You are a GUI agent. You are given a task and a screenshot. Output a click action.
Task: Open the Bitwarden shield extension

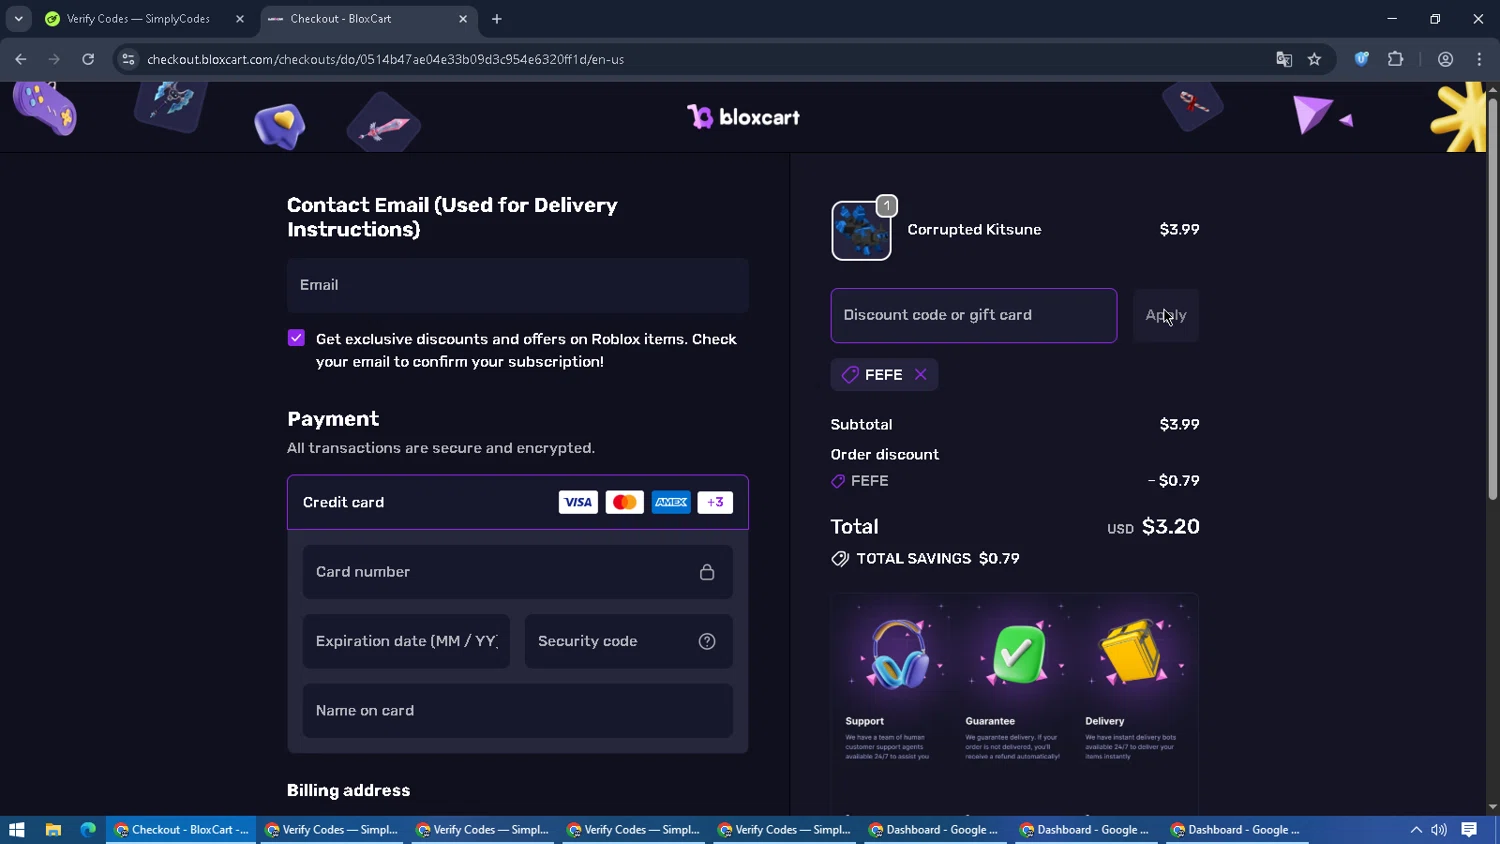coord(1361,59)
